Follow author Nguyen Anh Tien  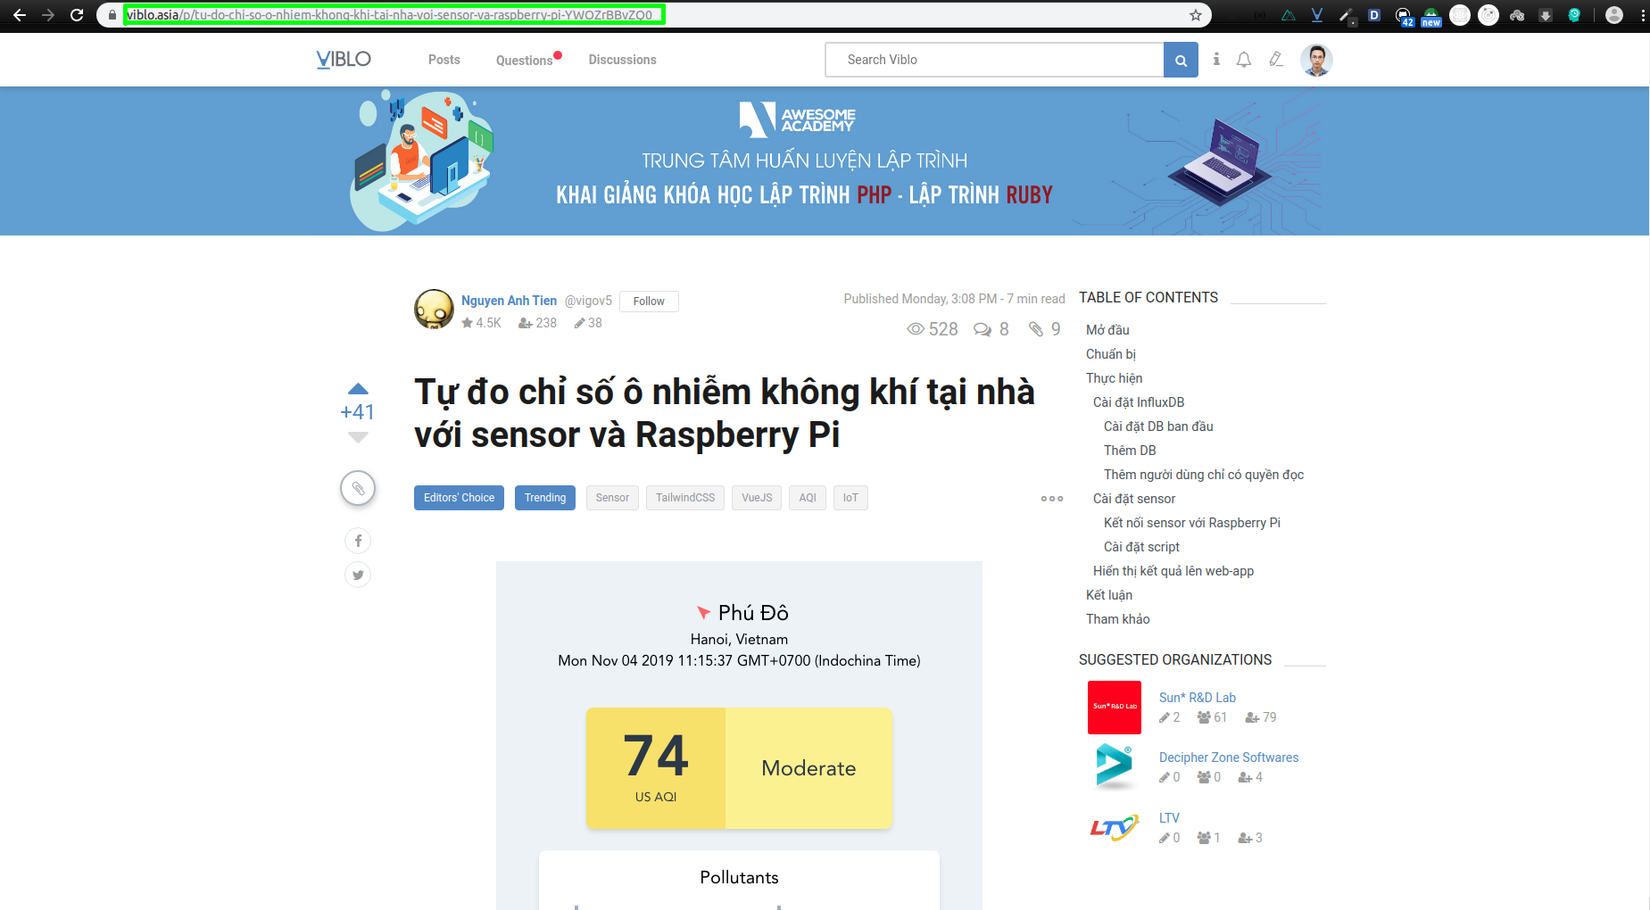(649, 301)
